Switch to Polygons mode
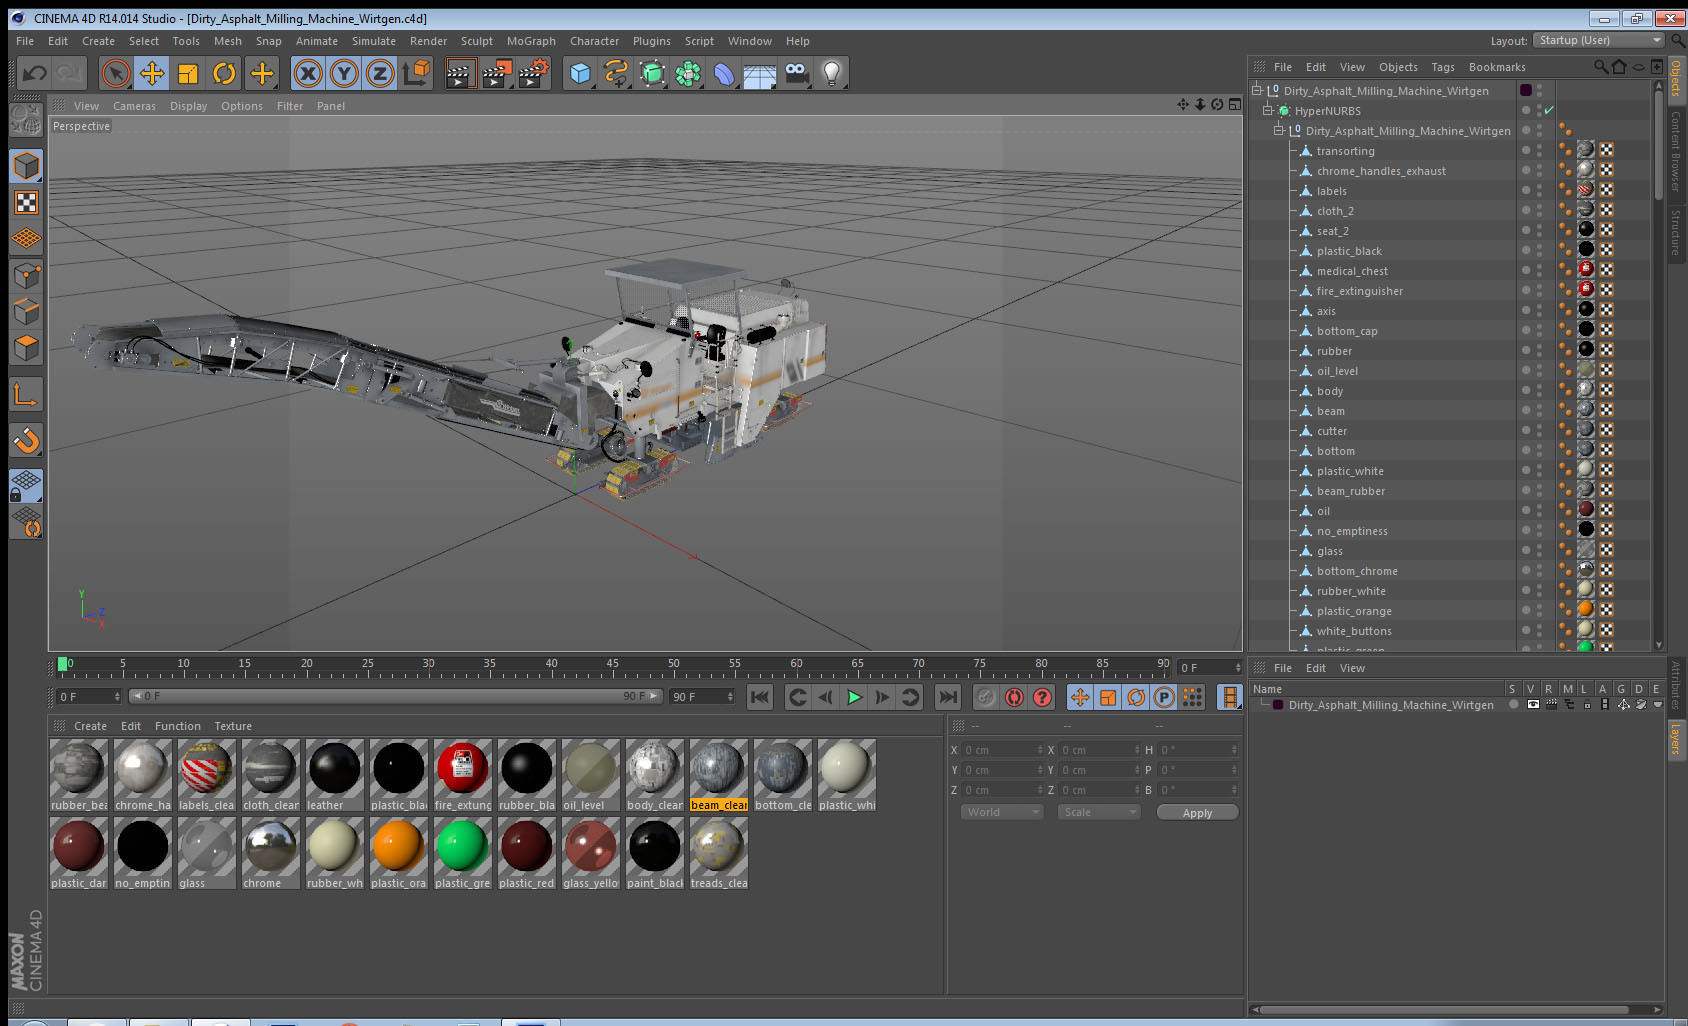1688x1026 pixels. (x=26, y=347)
